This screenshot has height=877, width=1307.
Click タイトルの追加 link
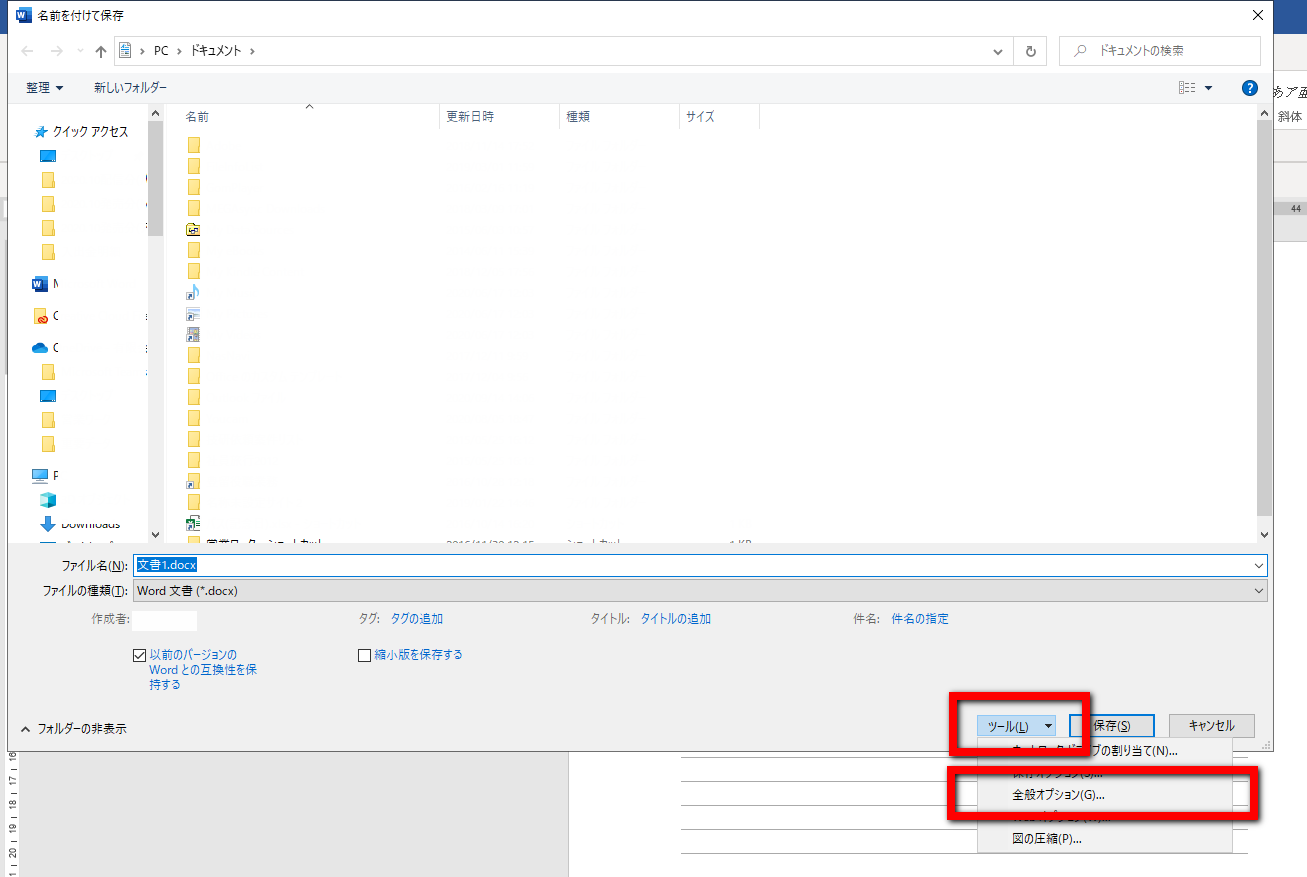[676, 619]
